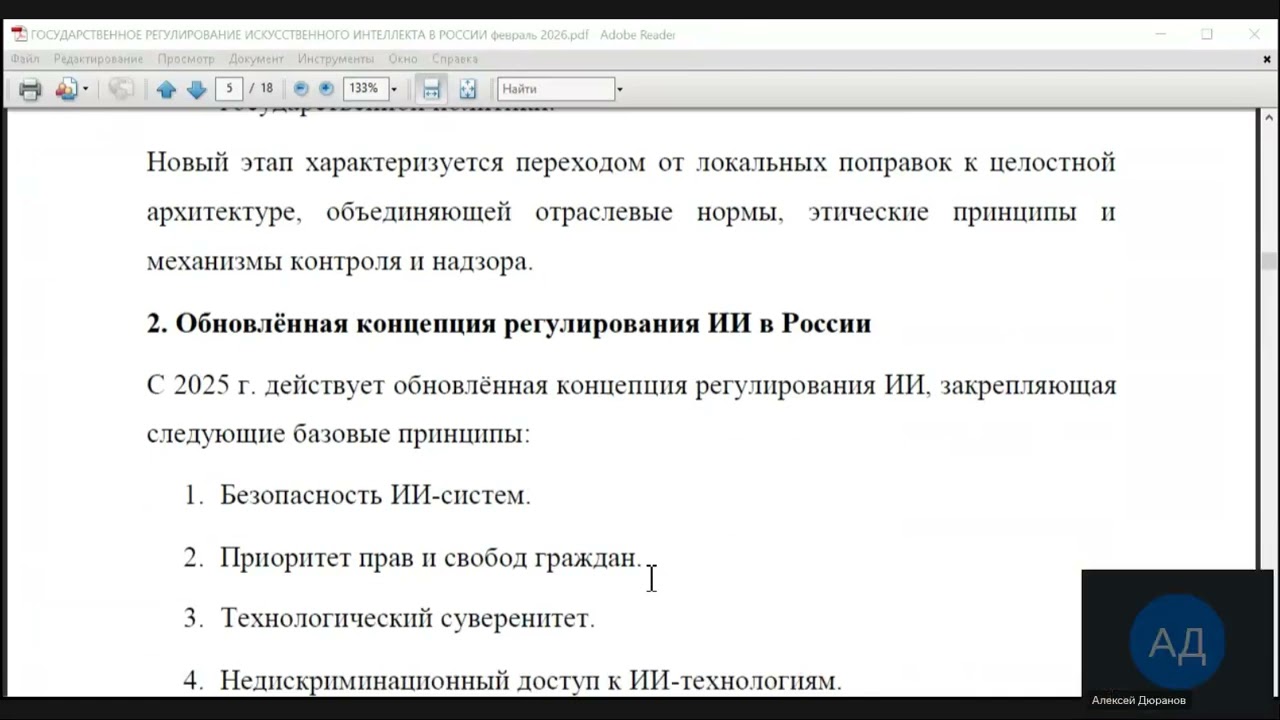Select the fit whole page icon
This screenshot has height=720, width=1280.
click(x=467, y=89)
